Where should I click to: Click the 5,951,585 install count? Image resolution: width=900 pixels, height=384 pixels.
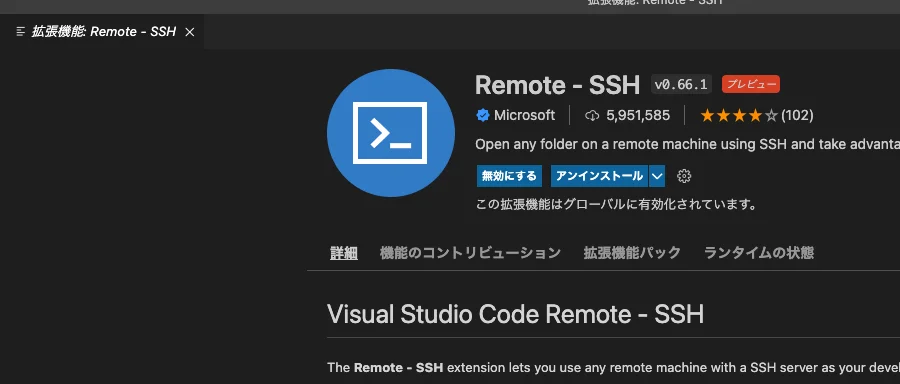pos(638,115)
